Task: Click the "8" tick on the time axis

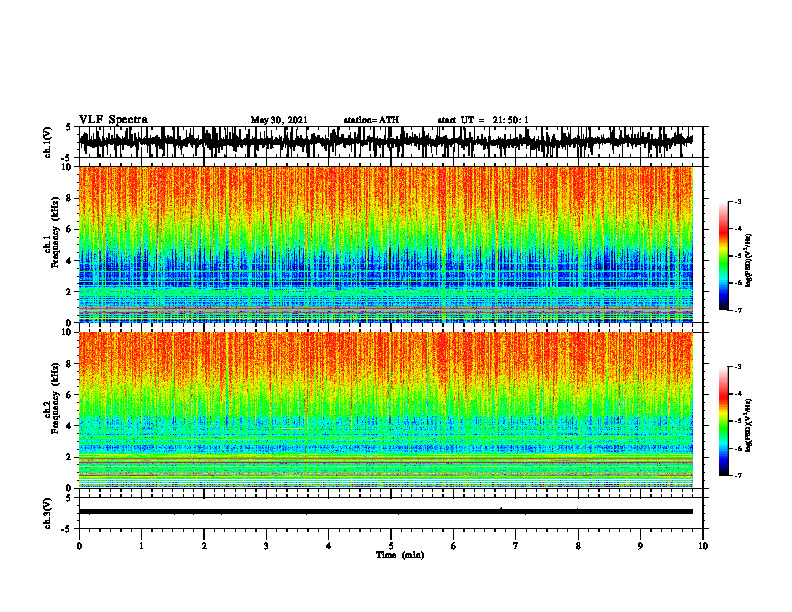Action: [578, 546]
